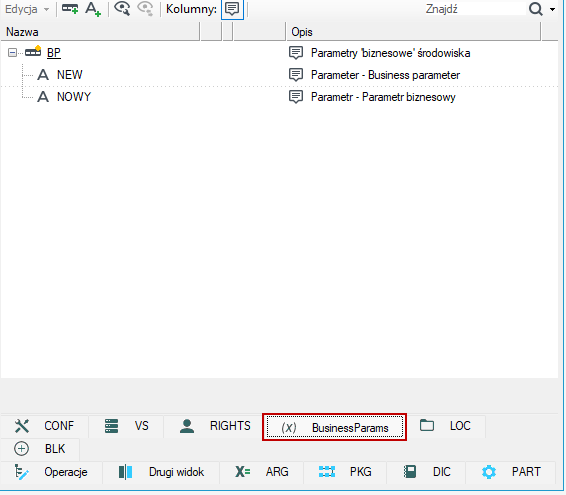Screen dimensions: 566x495
Task: Click the magnifier search icon
Action: point(536,9)
